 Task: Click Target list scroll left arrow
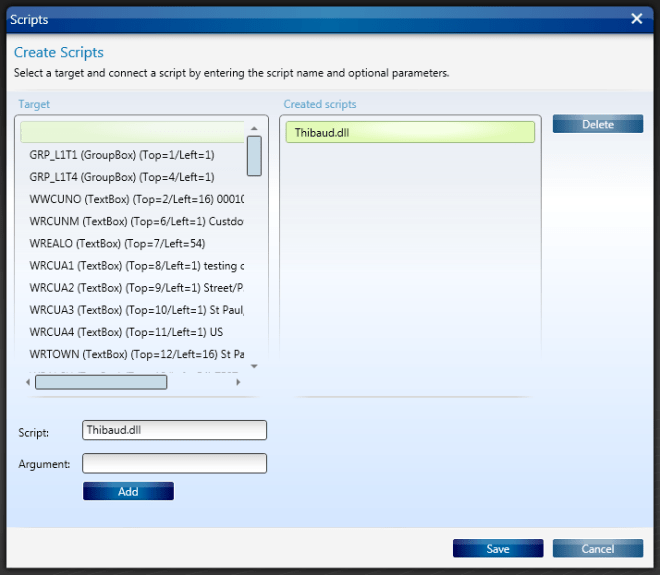pyautogui.click(x=26, y=381)
